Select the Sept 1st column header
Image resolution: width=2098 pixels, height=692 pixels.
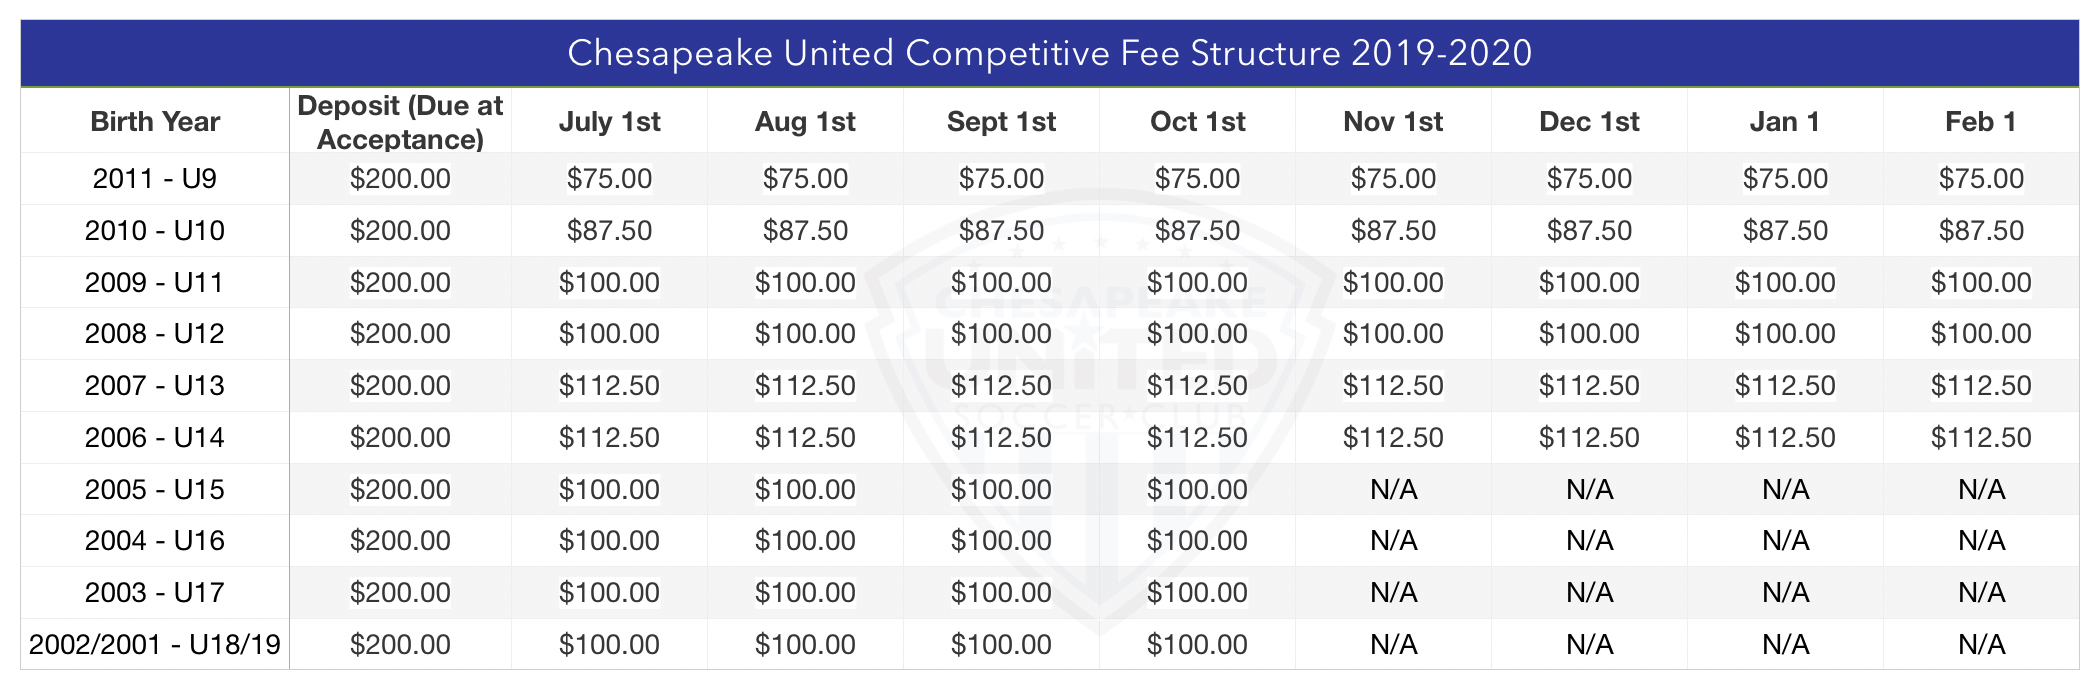click(1001, 122)
